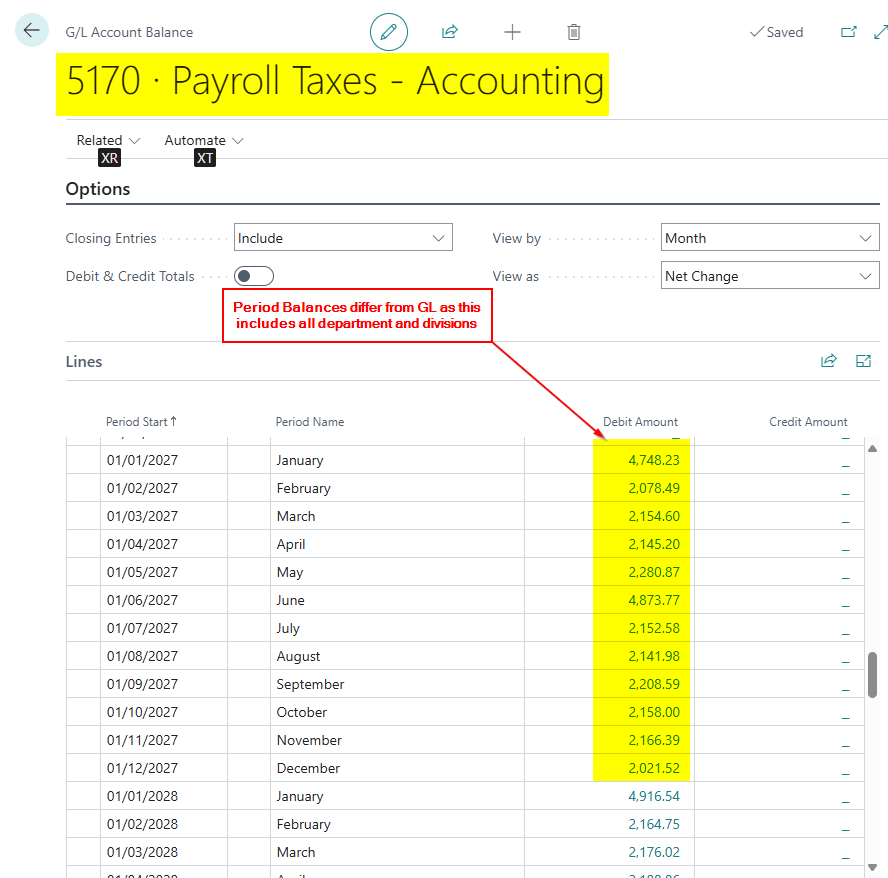The width and height of the screenshot is (888, 878).
Task: Open page in new window icon
Action: coord(848,32)
